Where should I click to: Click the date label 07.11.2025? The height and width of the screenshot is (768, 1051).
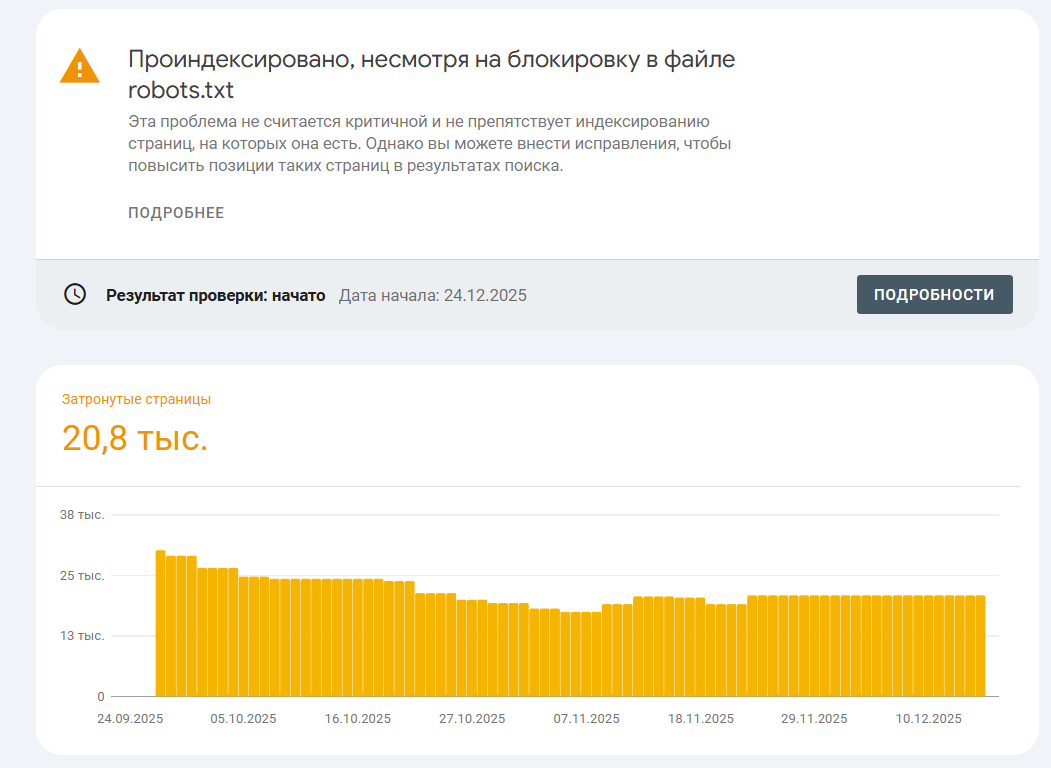coord(586,718)
